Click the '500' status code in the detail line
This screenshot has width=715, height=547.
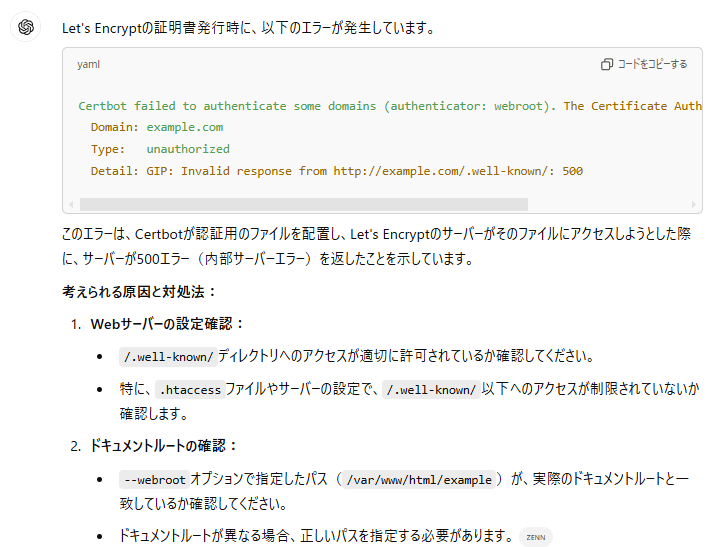coord(572,171)
